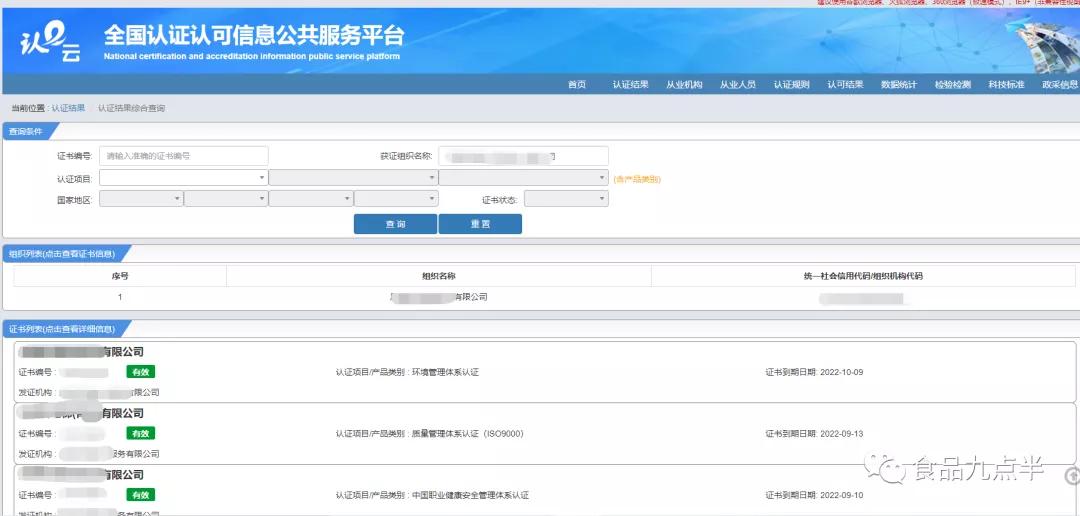Open the 数据统计 navigation menu
Viewport: 1080px width, 516px height.
(x=899, y=85)
